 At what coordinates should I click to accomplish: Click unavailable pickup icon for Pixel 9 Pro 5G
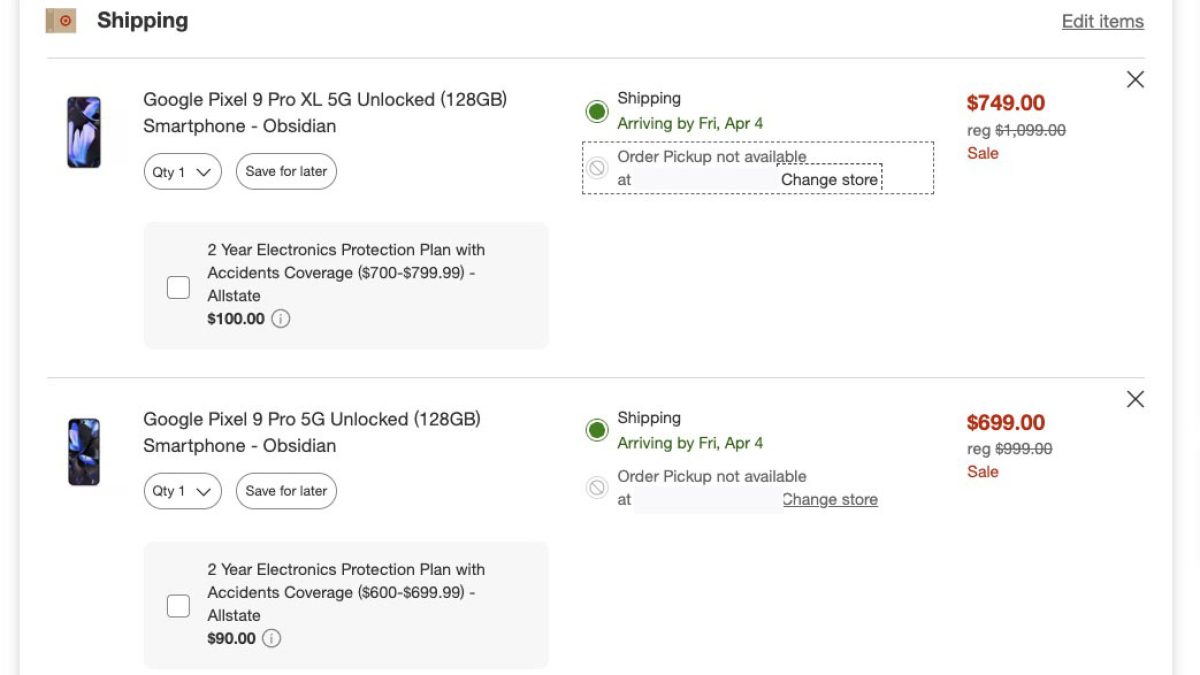597,488
